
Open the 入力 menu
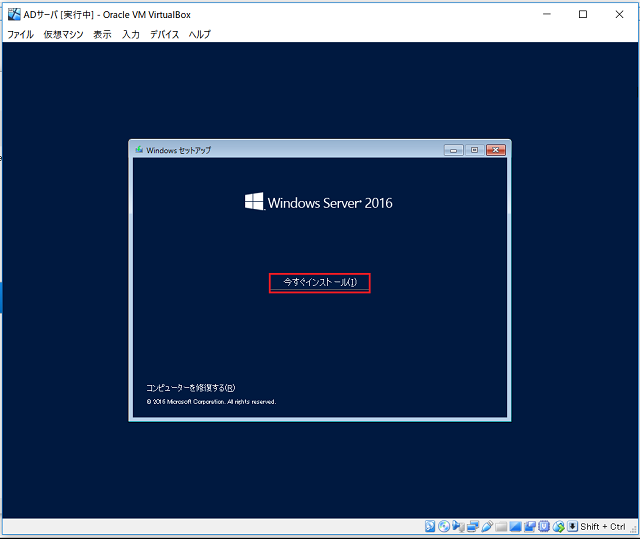pos(131,34)
